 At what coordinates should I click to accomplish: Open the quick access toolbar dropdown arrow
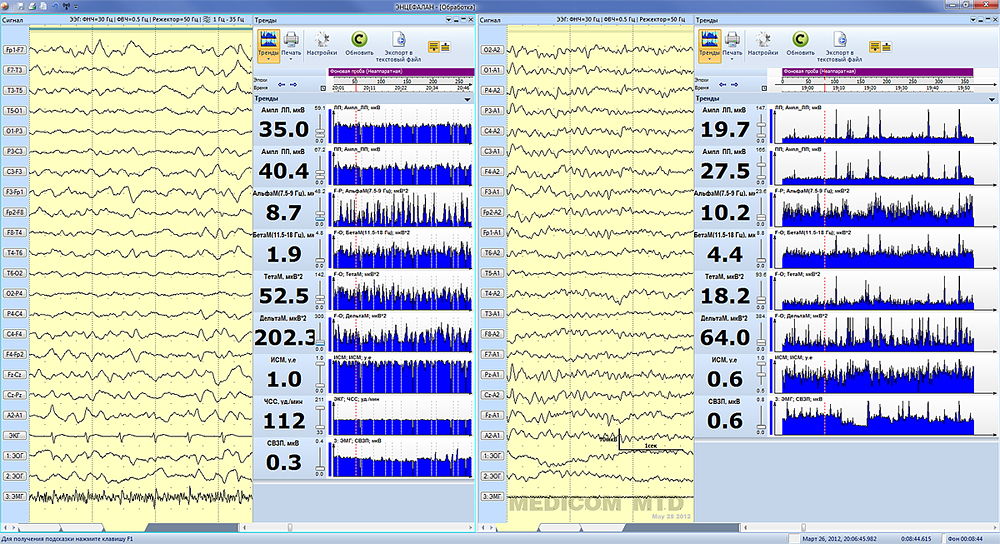click(76, 6)
